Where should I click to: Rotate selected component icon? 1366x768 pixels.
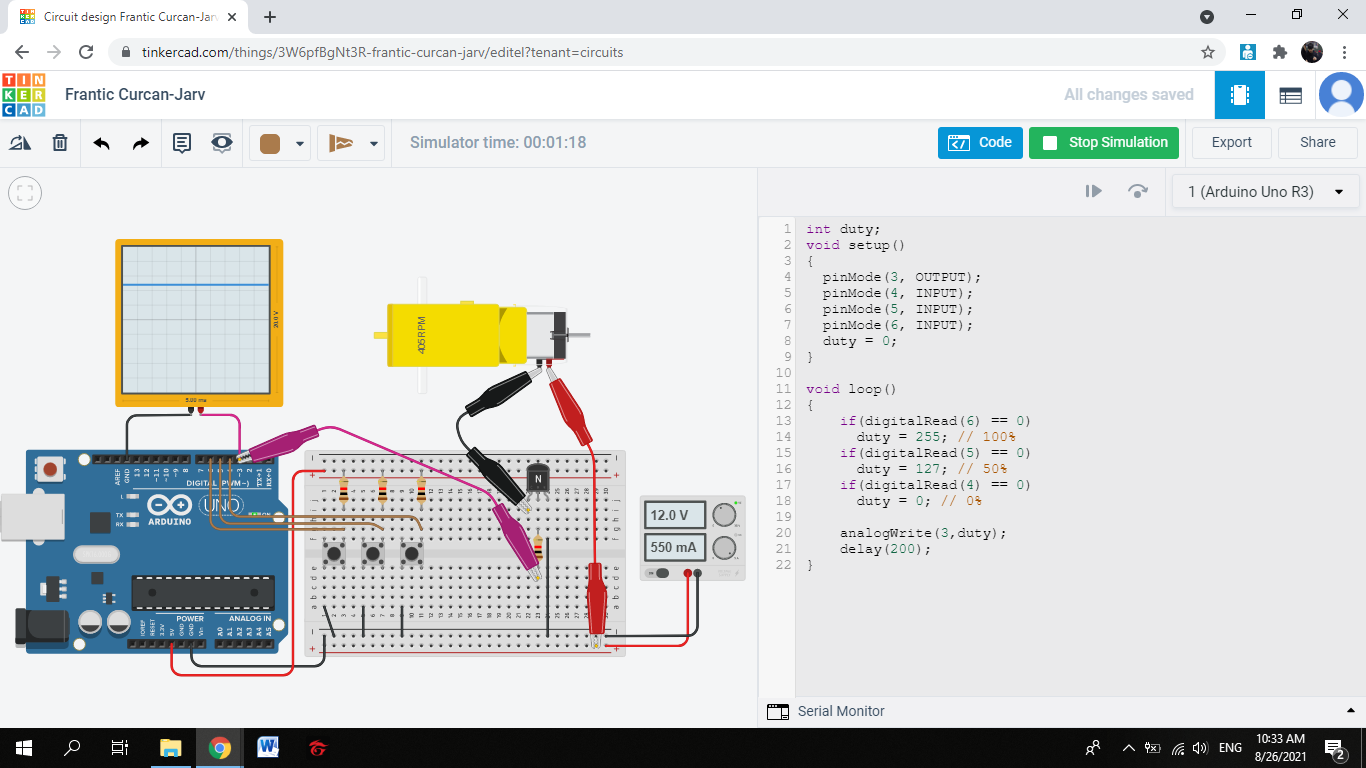point(20,143)
